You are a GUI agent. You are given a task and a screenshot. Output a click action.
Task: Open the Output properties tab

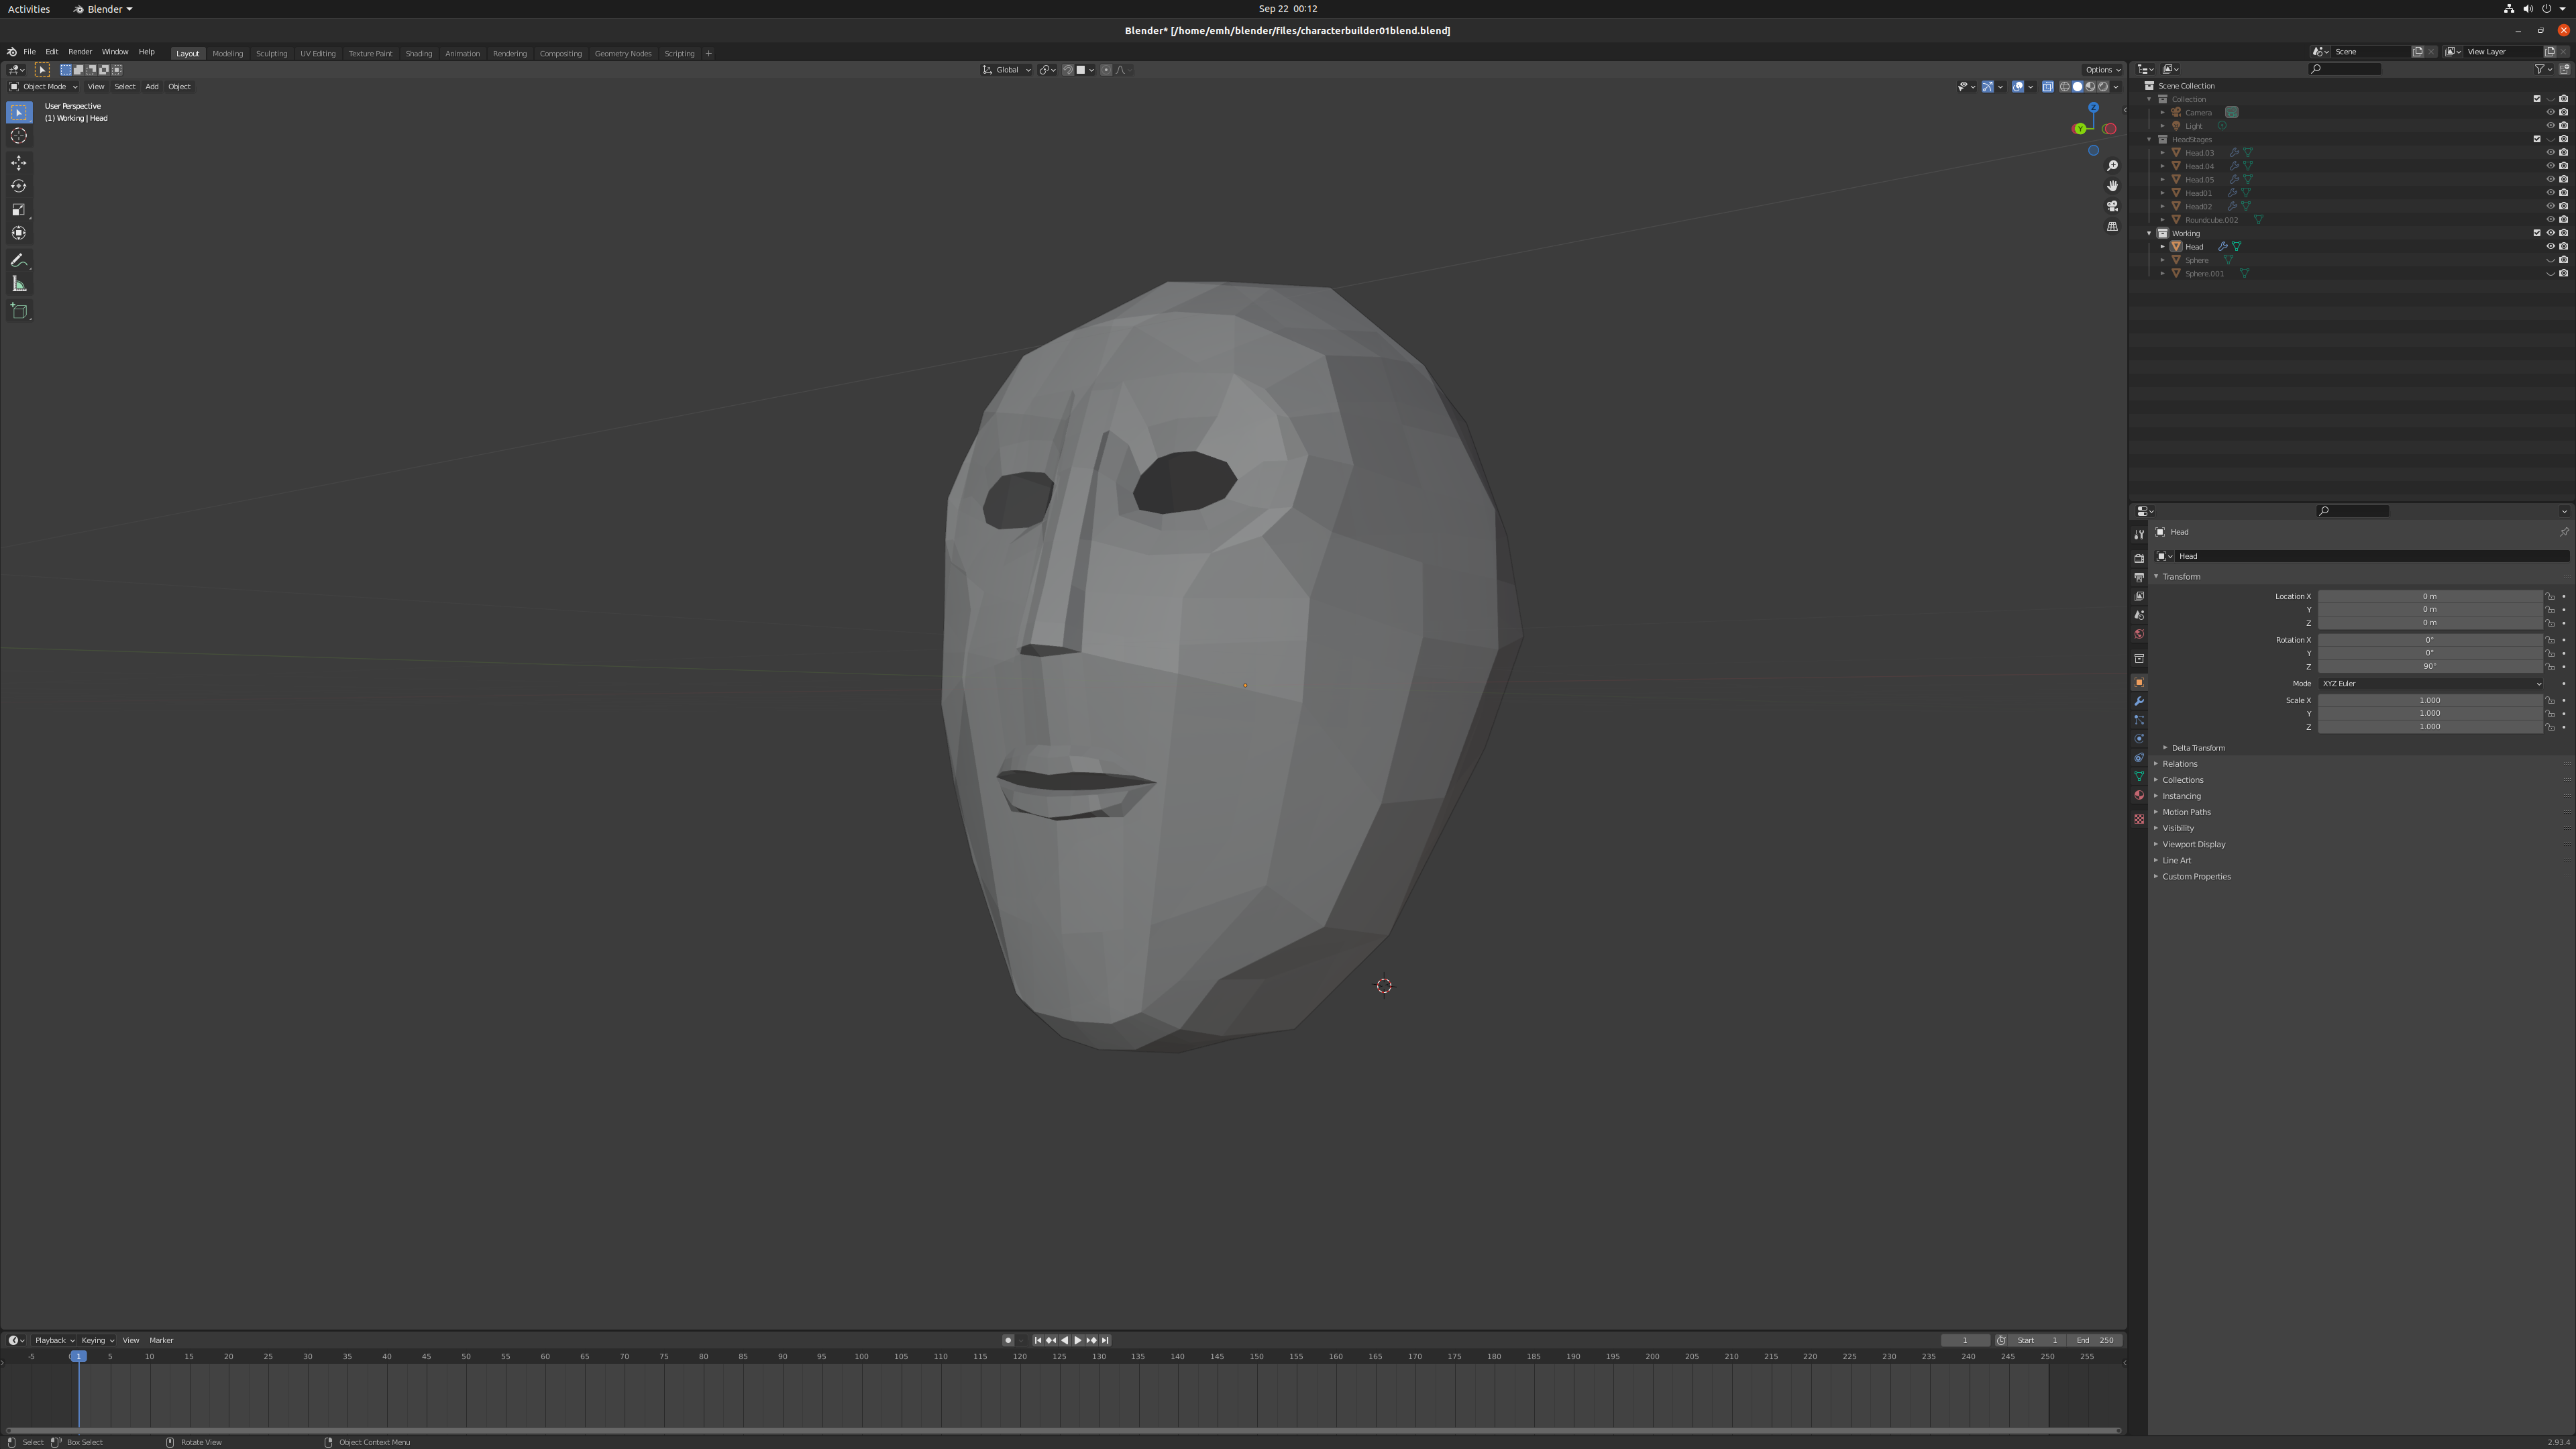tap(2139, 577)
